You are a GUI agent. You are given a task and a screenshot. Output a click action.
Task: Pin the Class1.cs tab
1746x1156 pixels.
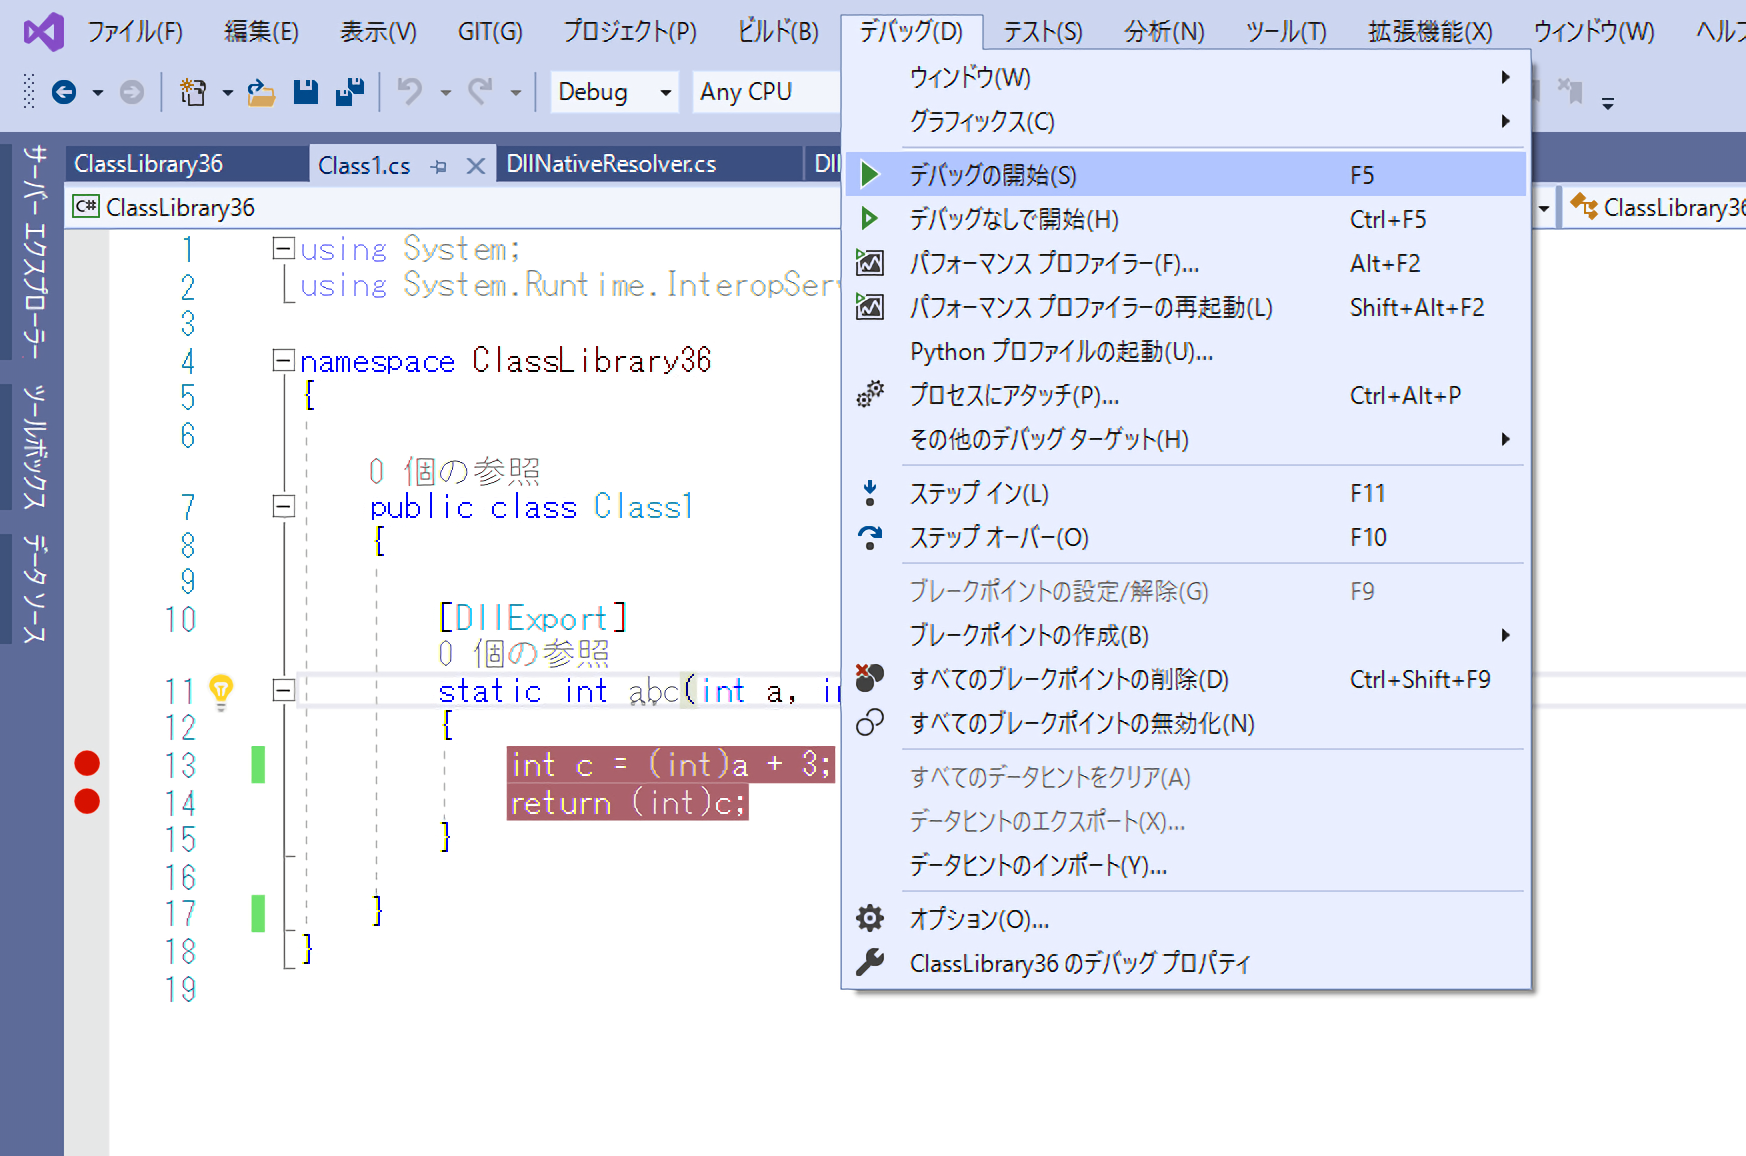[439, 166]
